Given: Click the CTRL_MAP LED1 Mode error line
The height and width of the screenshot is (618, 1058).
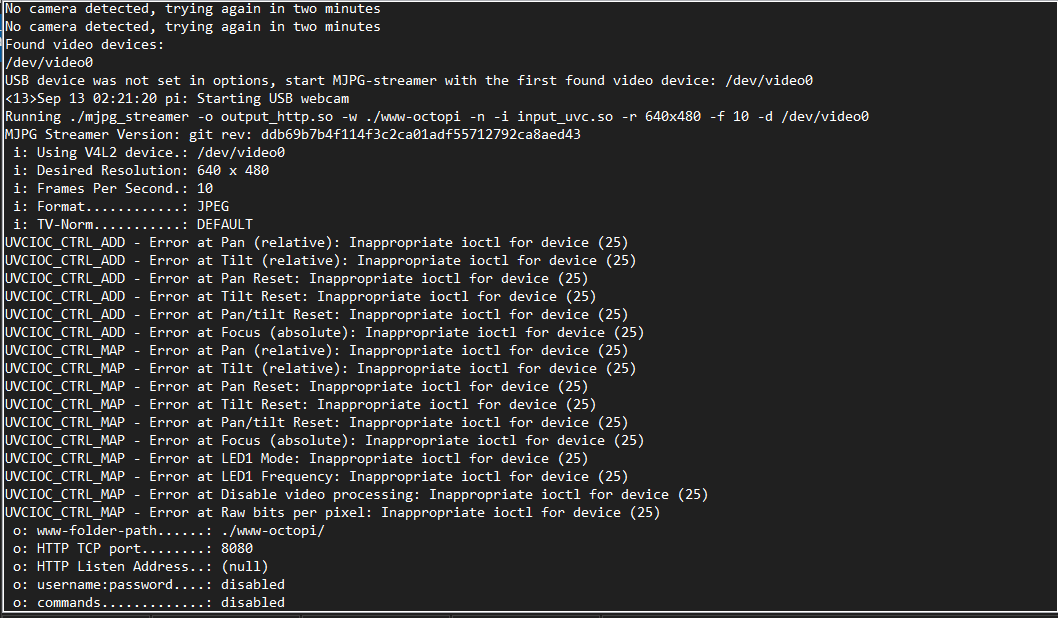Looking at the screenshot, I should [296, 459].
